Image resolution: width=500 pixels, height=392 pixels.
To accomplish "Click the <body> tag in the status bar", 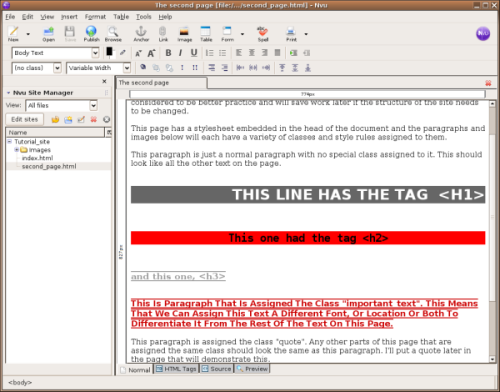I will (x=20, y=382).
